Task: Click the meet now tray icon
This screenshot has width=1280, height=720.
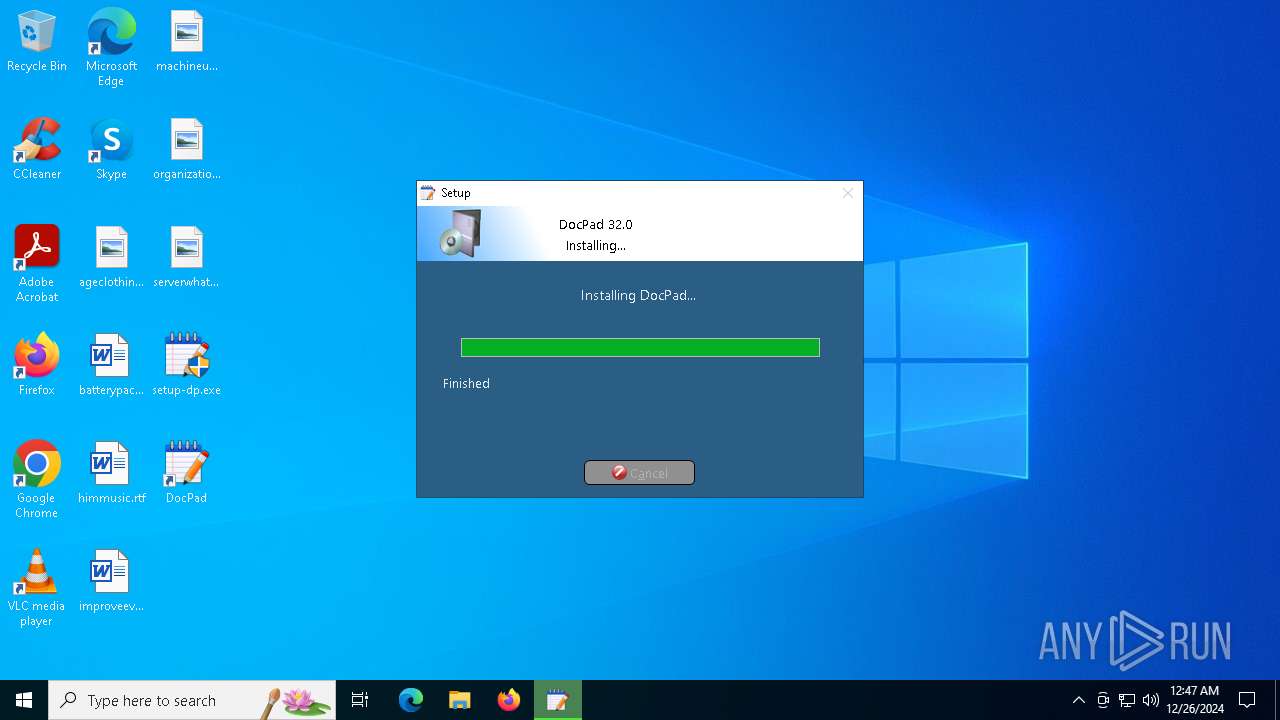Action: (x=1103, y=700)
